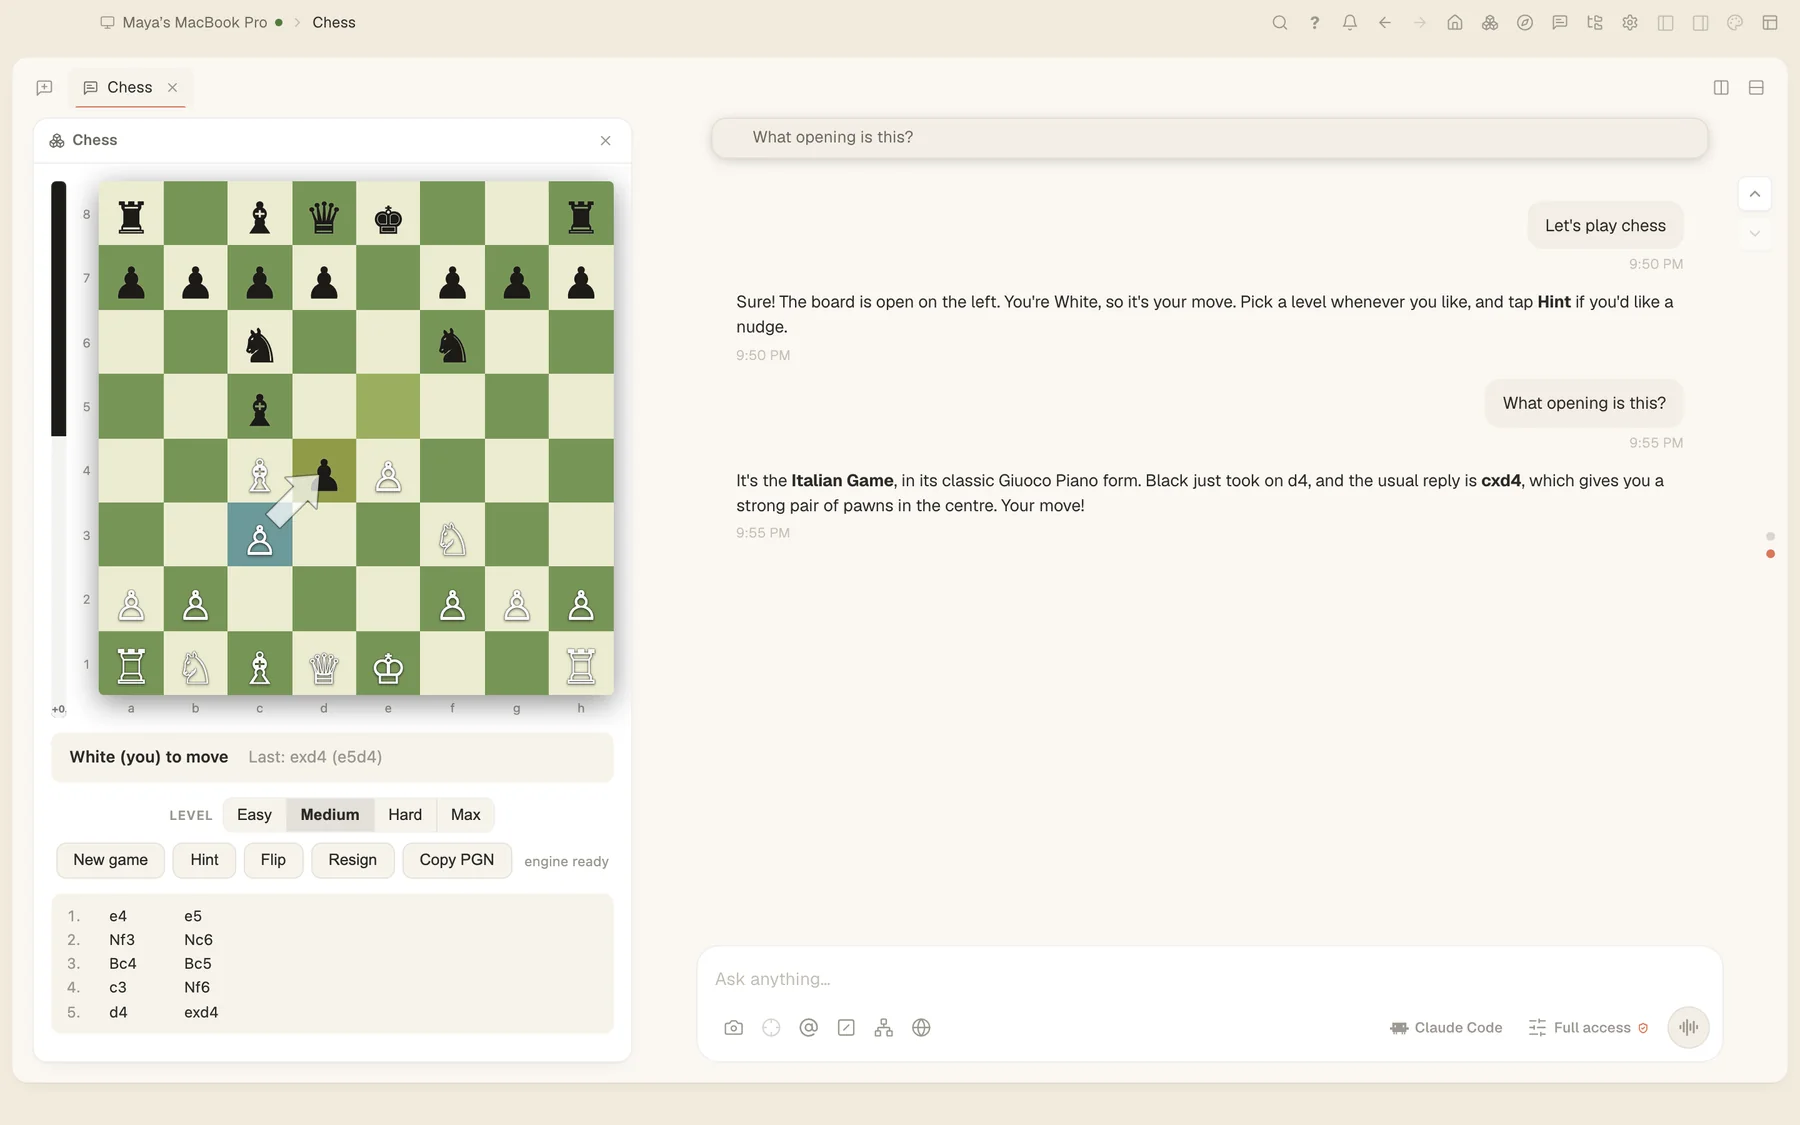
Task: Open the home icon
Action: click(1454, 22)
